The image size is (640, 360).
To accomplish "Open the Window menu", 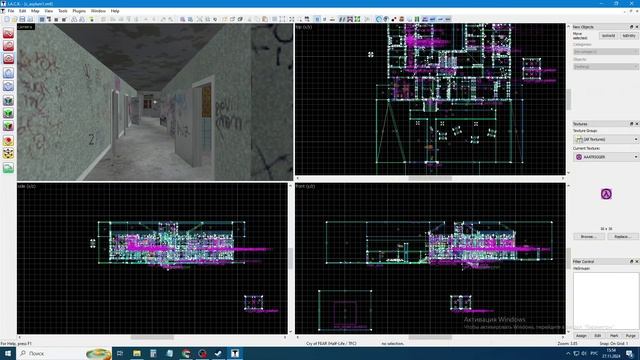I will click(x=98, y=11).
